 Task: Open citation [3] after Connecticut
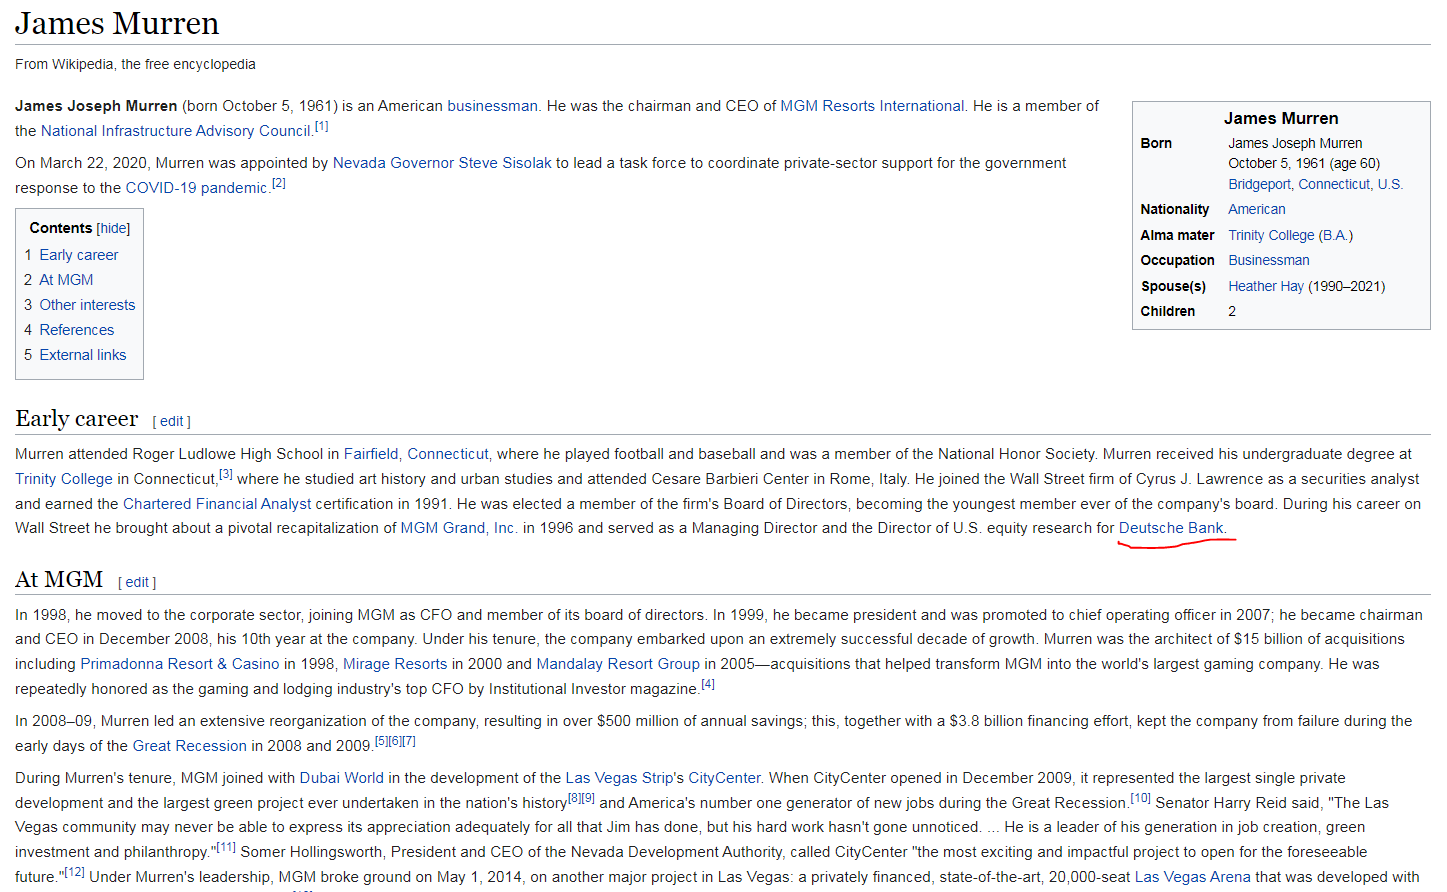[x=226, y=474]
